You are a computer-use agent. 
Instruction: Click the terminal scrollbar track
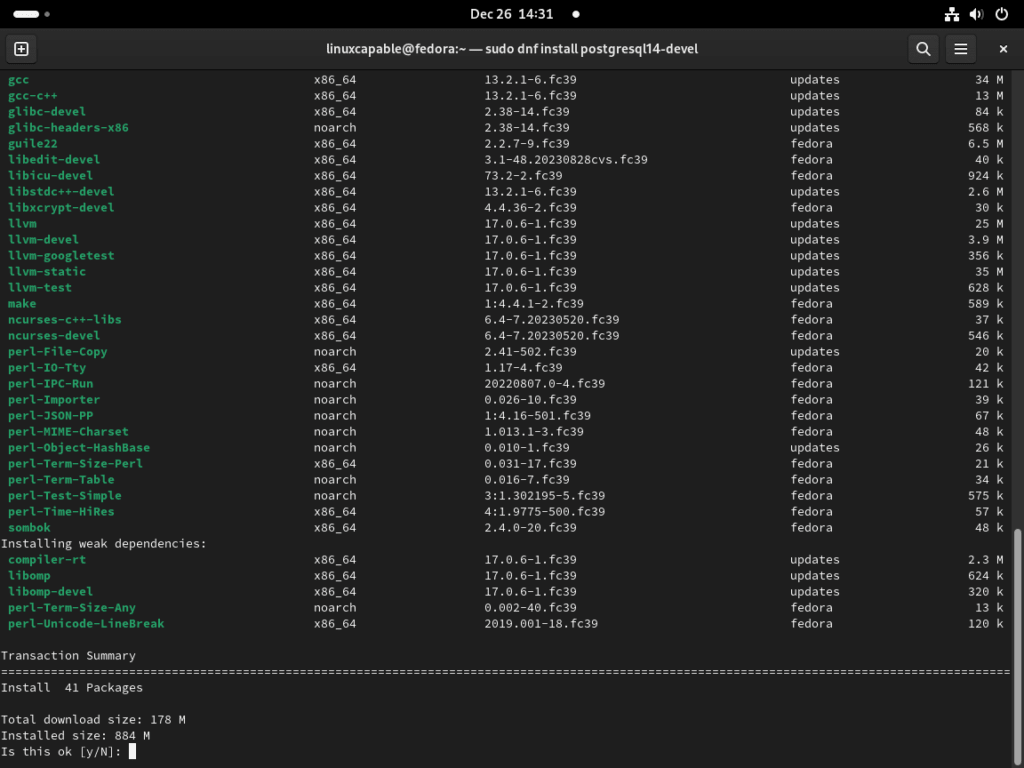pos(1017,400)
